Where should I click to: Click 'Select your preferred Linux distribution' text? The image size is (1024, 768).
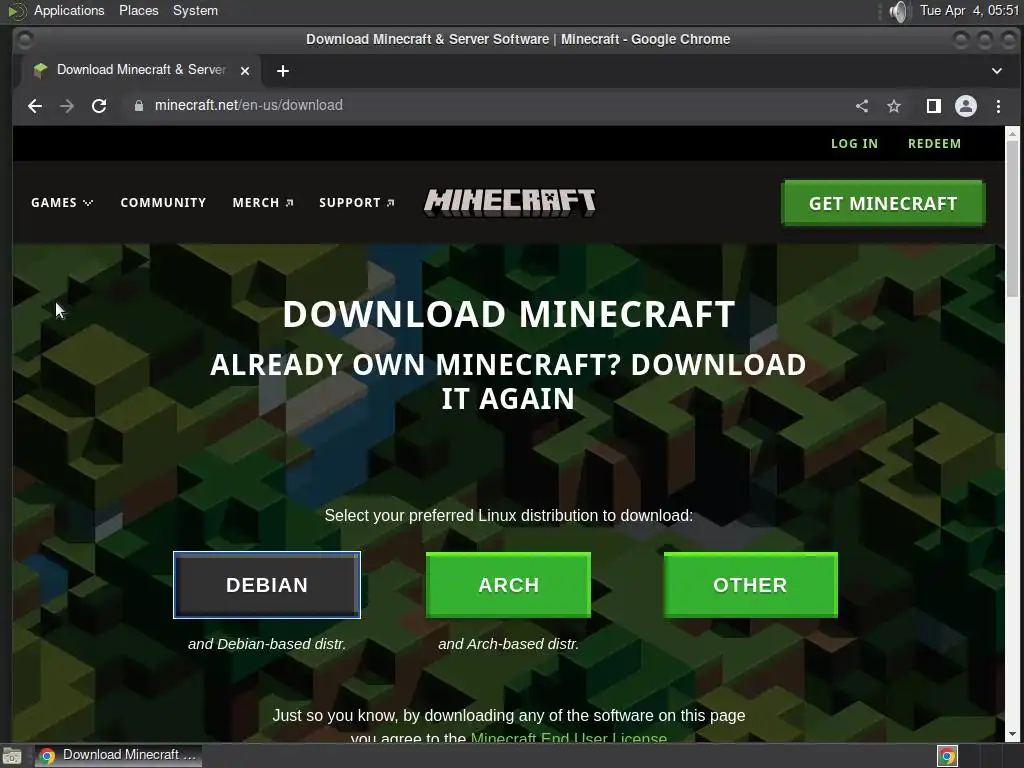[x=509, y=515]
